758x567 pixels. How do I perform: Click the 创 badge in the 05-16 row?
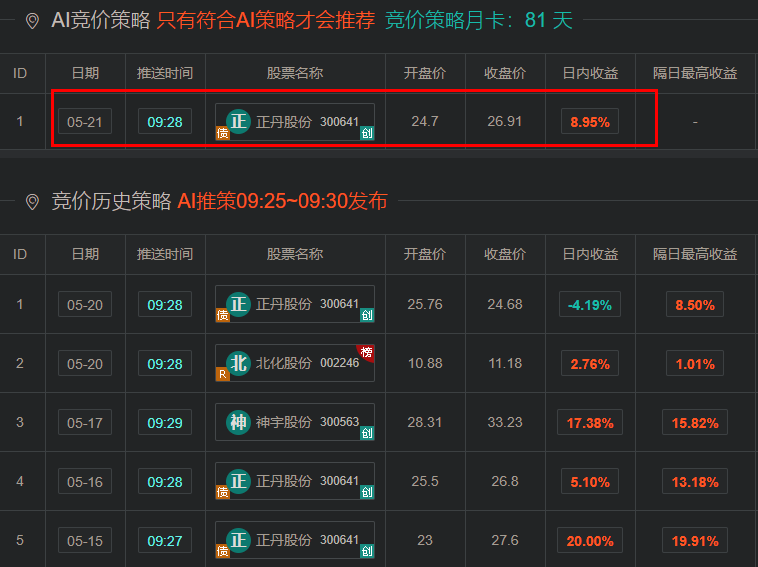(x=367, y=492)
